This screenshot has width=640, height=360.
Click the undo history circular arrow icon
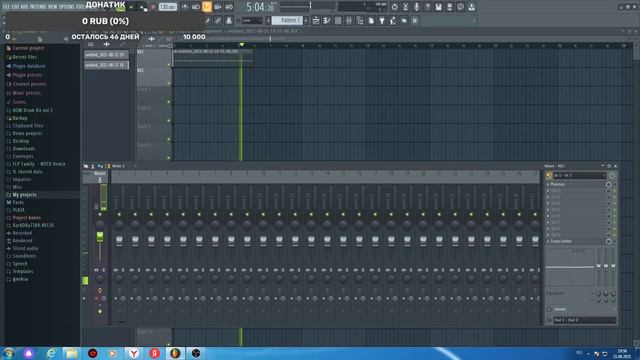point(394,7)
